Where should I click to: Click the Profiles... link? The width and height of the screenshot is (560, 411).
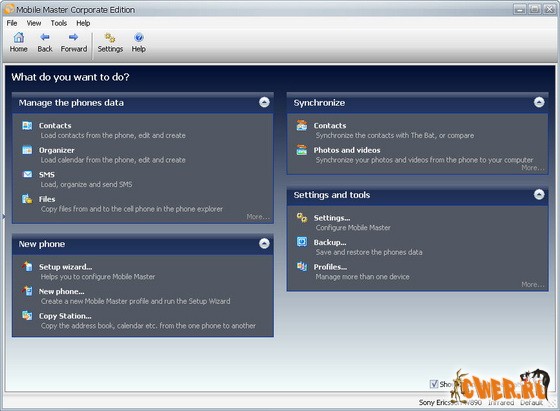pyautogui.click(x=330, y=267)
